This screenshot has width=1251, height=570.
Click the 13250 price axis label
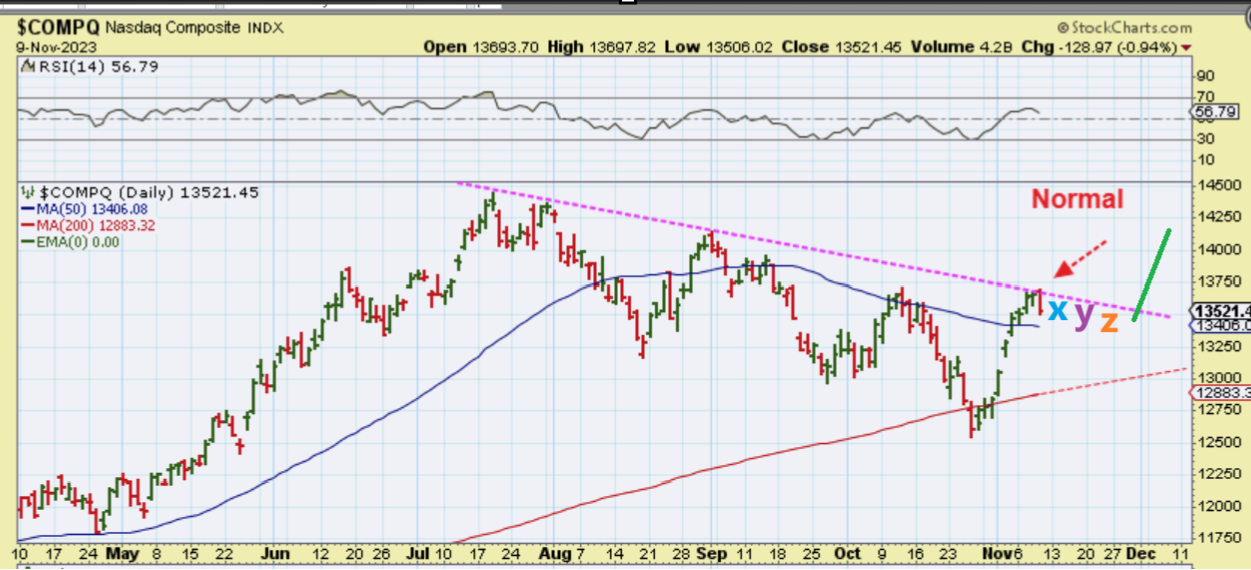pyautogui.click(x=1218, y=346)
